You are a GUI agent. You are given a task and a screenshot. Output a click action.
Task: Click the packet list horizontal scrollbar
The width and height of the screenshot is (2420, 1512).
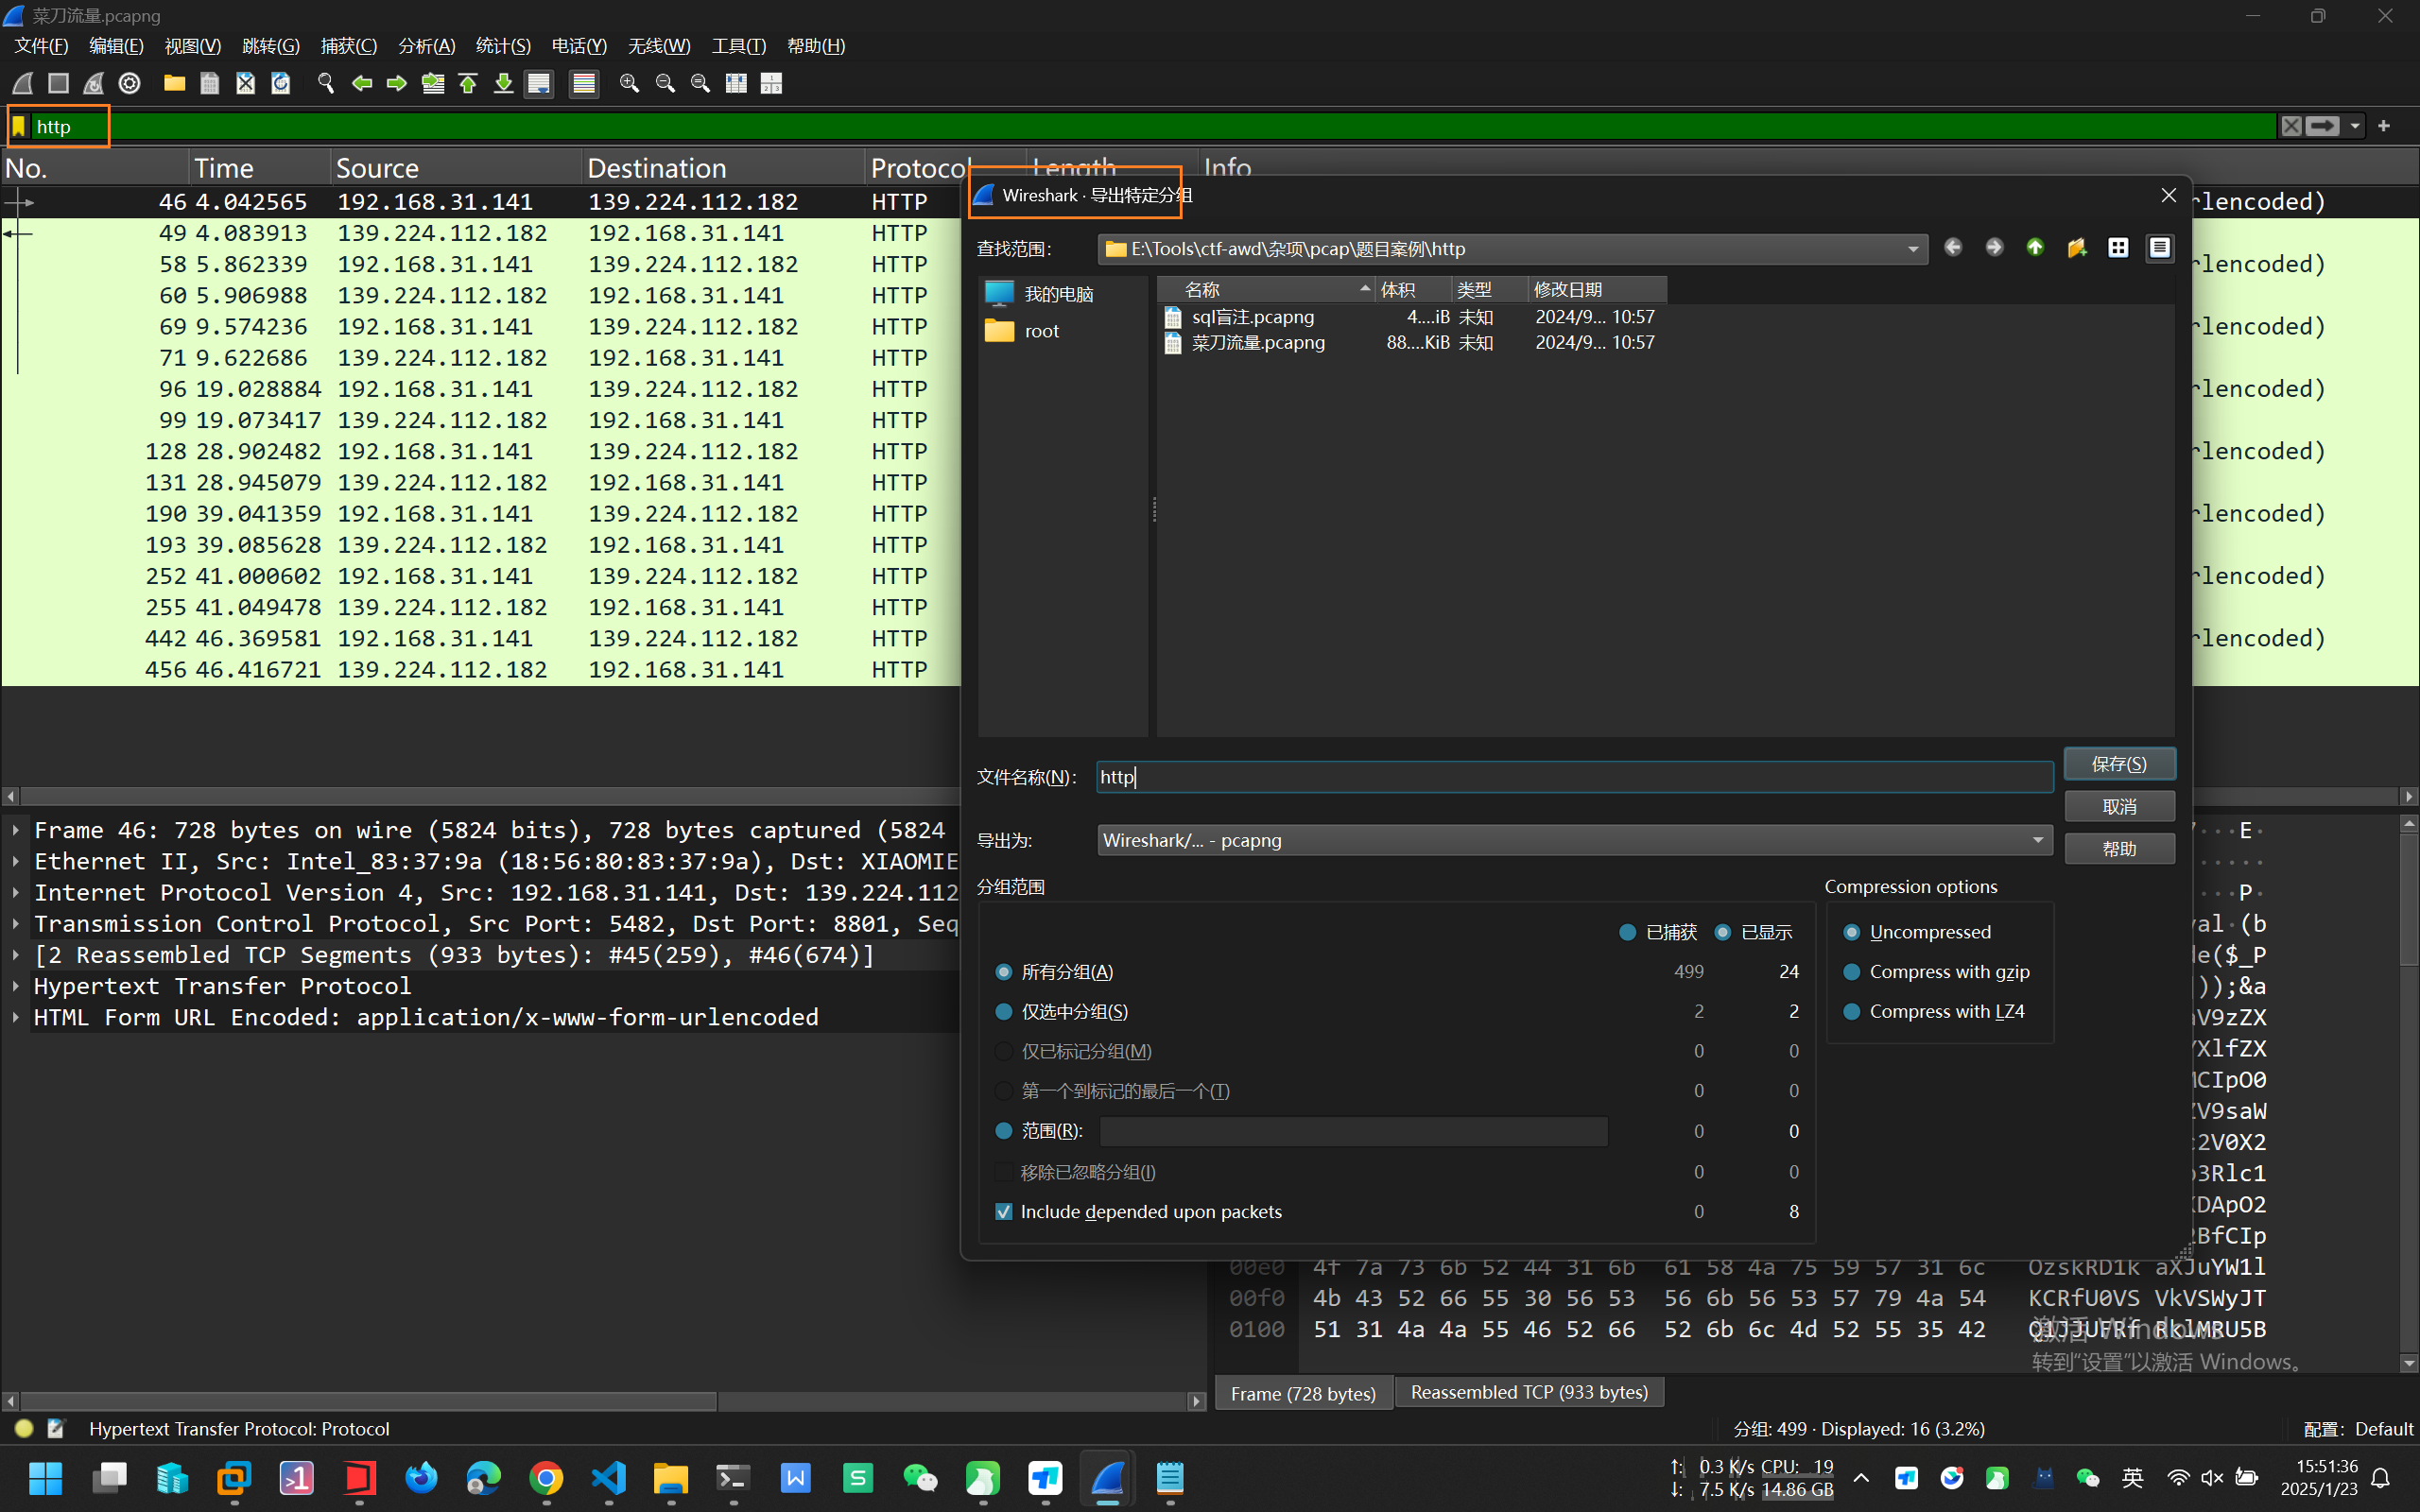(480, 796)
